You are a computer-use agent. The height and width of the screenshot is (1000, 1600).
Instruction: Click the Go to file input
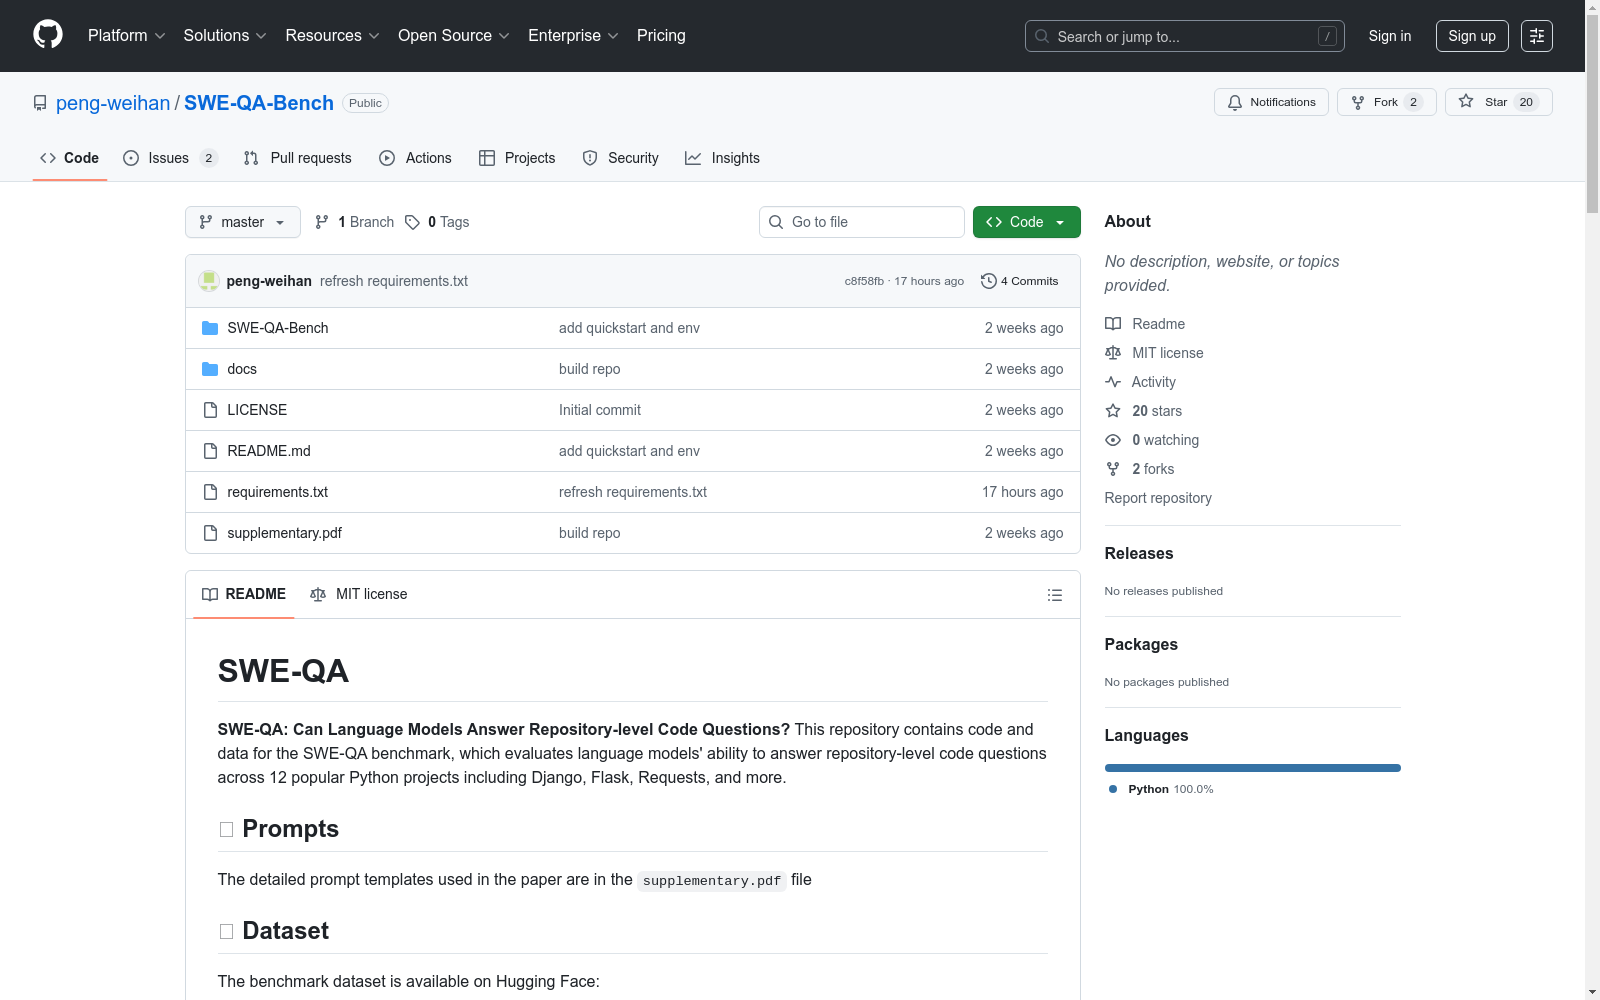[862, 222]
